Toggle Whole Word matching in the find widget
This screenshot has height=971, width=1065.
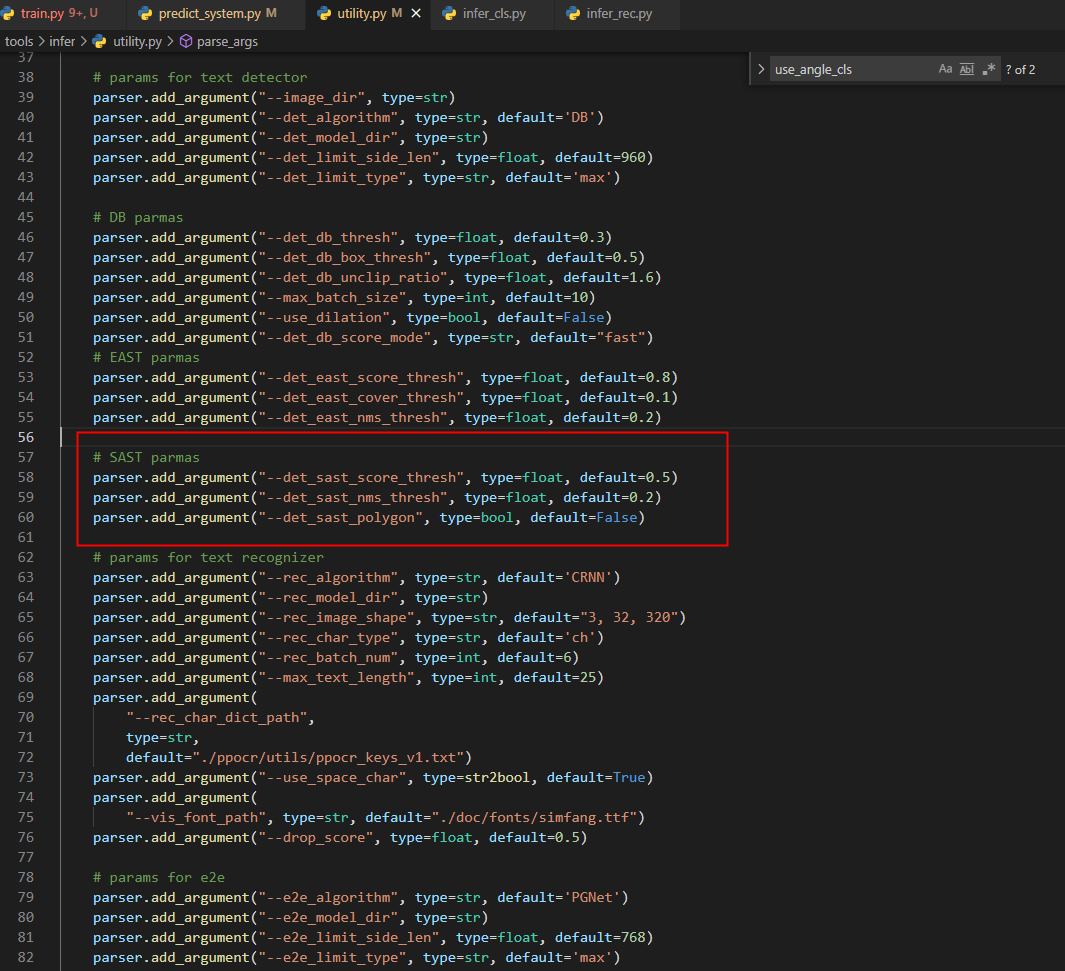pos(966,68)
